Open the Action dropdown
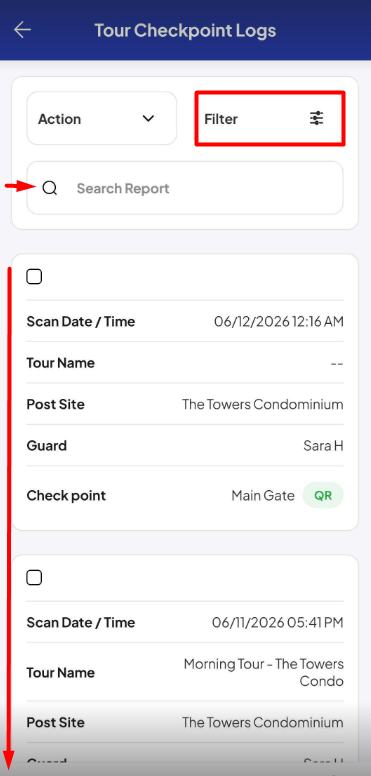Image resolution: width=371 pixels, height=776 pixels. click(101, 118)
